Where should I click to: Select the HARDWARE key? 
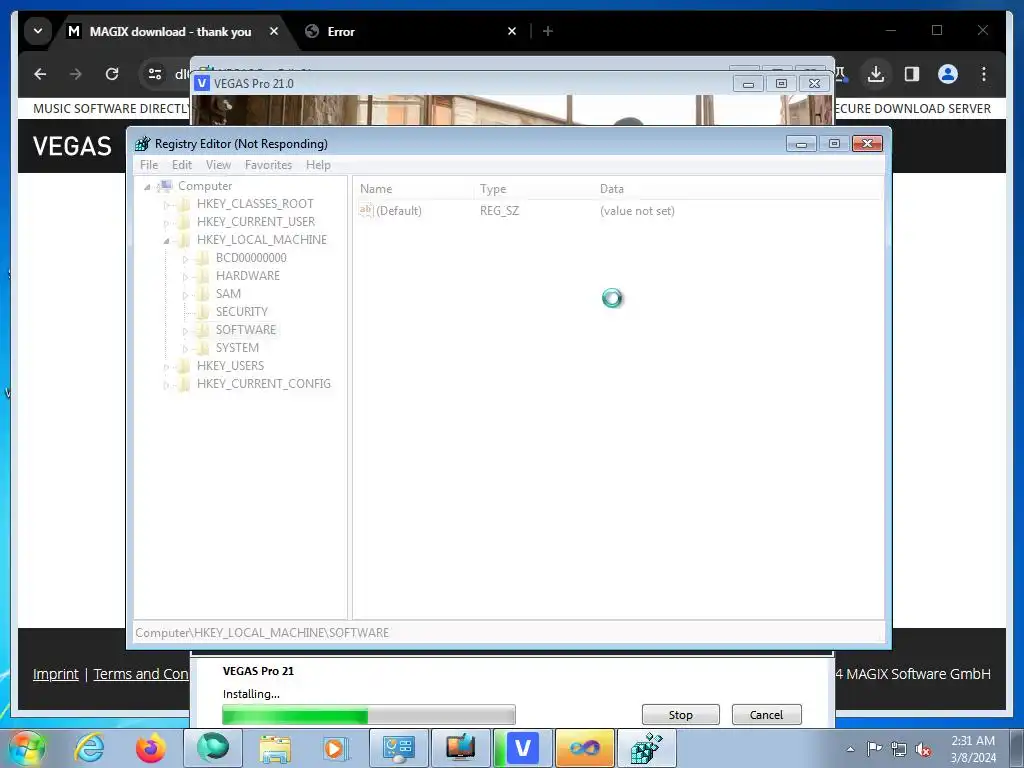pos(248,276)
